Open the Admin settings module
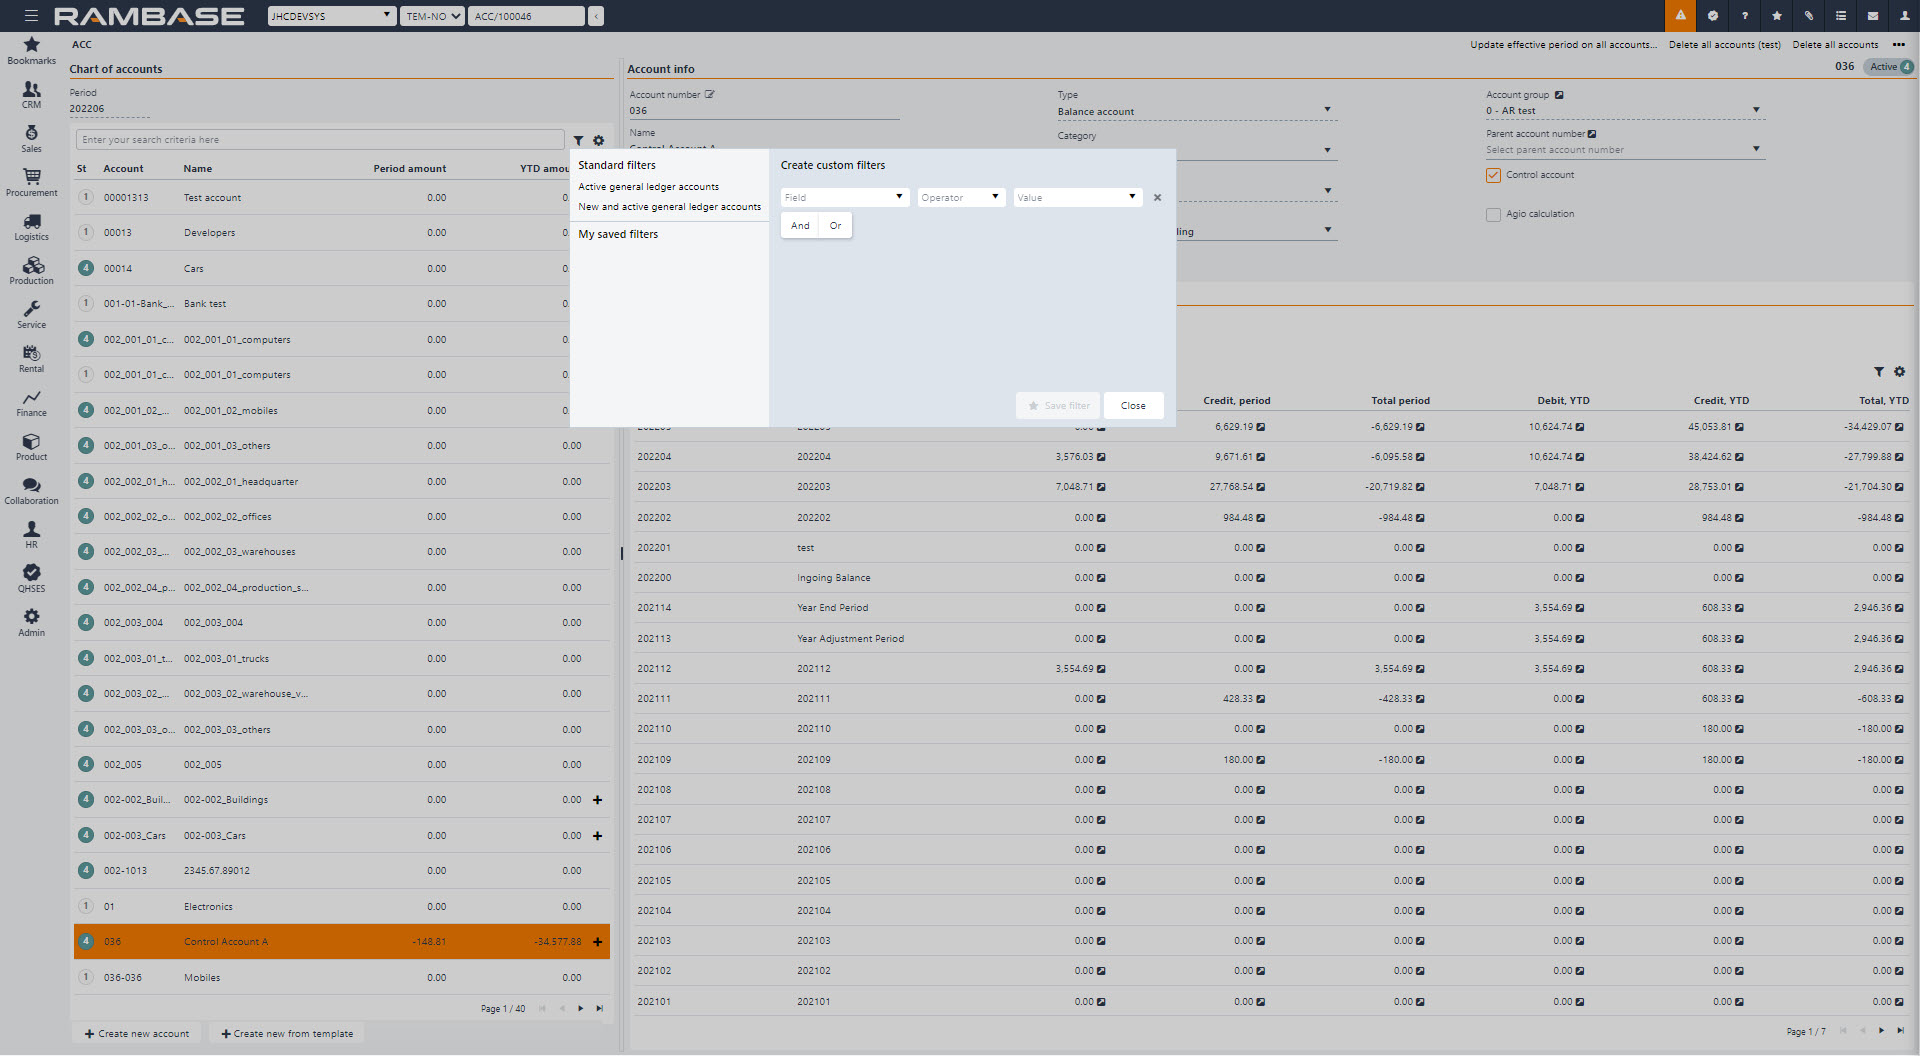 (x=31, y=622)
